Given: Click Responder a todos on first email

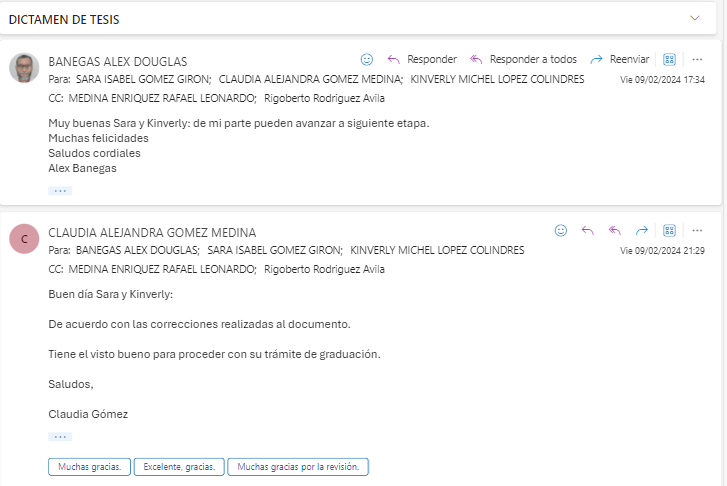Looking at the screenshot, I should pos(523,59).
